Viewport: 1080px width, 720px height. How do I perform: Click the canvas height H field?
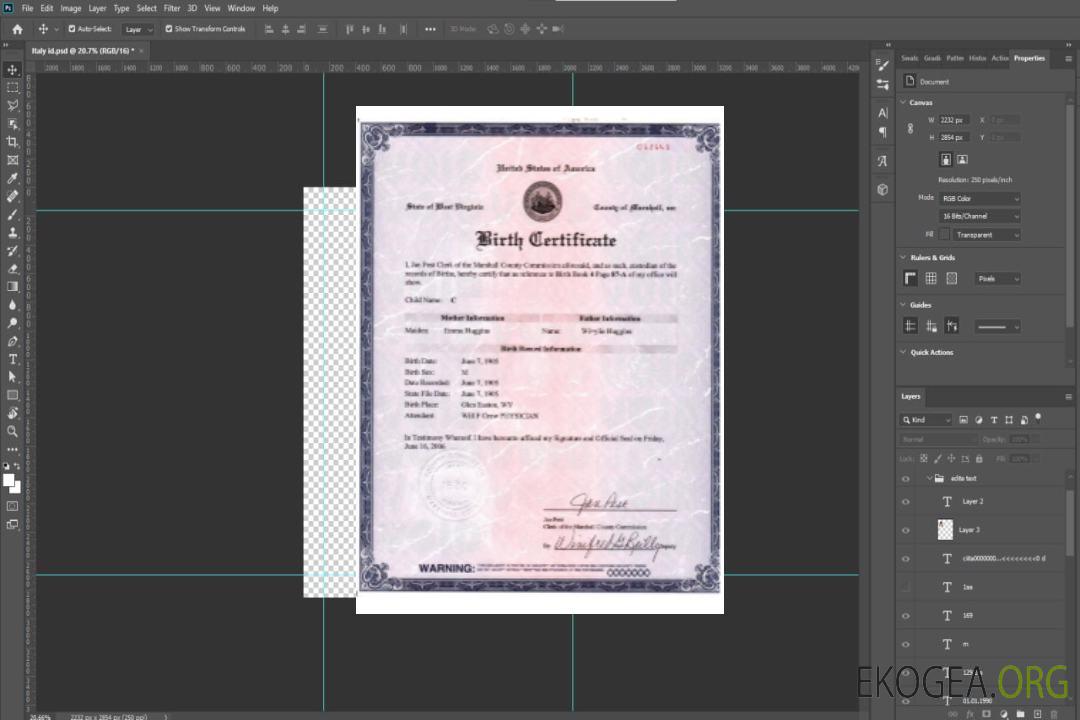coord(954,138)
